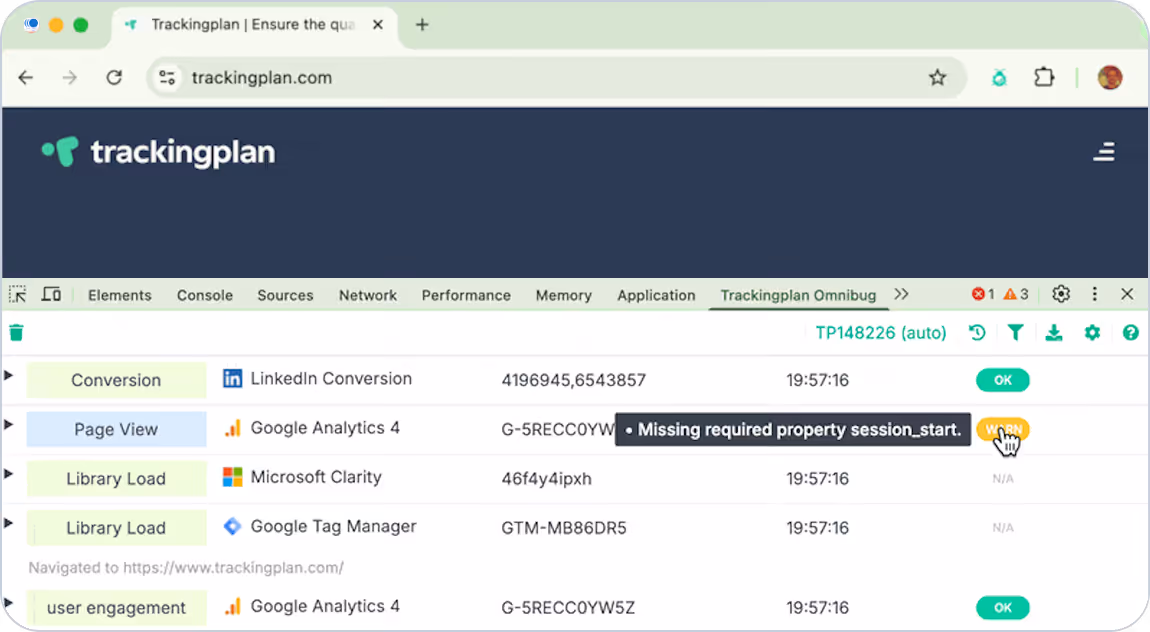View site information icon in address bar
The image size is (1150, 632).
tap(167, 78)
